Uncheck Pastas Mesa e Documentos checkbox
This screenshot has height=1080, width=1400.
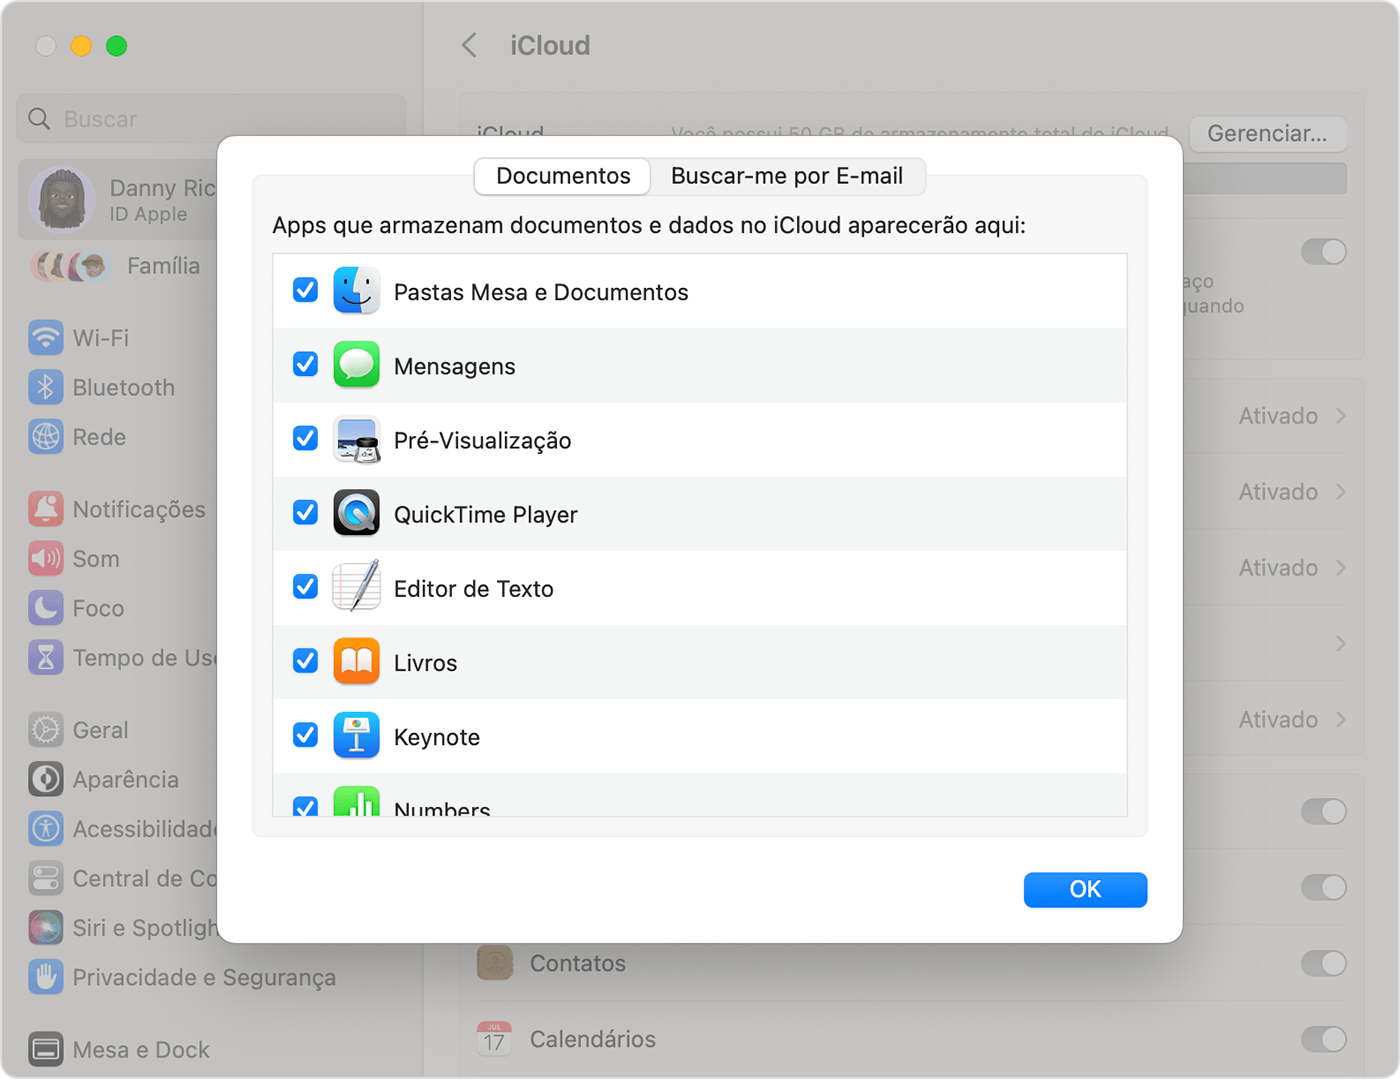305,290
